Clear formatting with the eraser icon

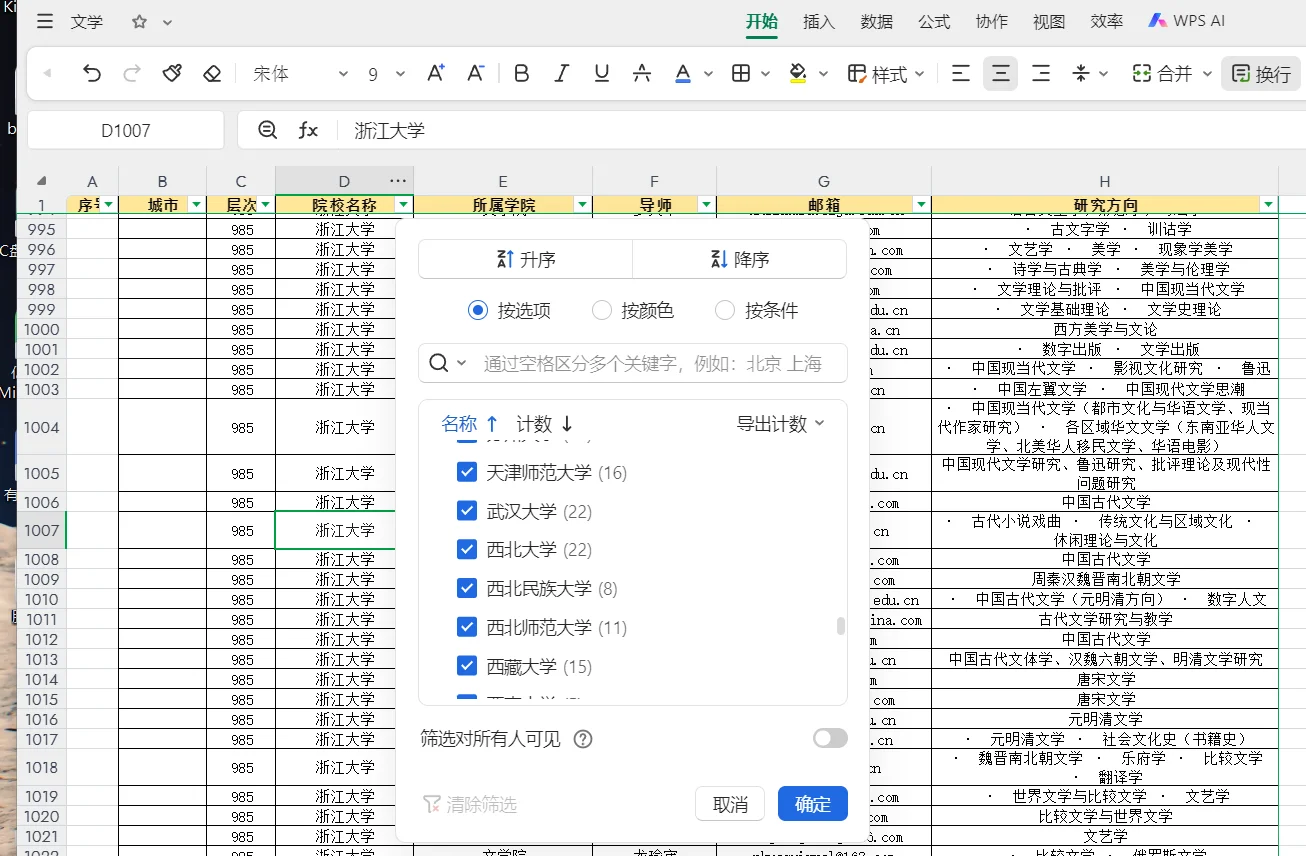[x=211, y=73]
